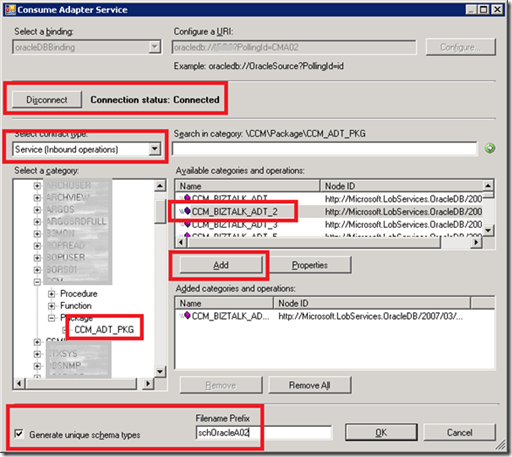Click the Remove All button
Viewport: 512px width, 457px height.
310,385
